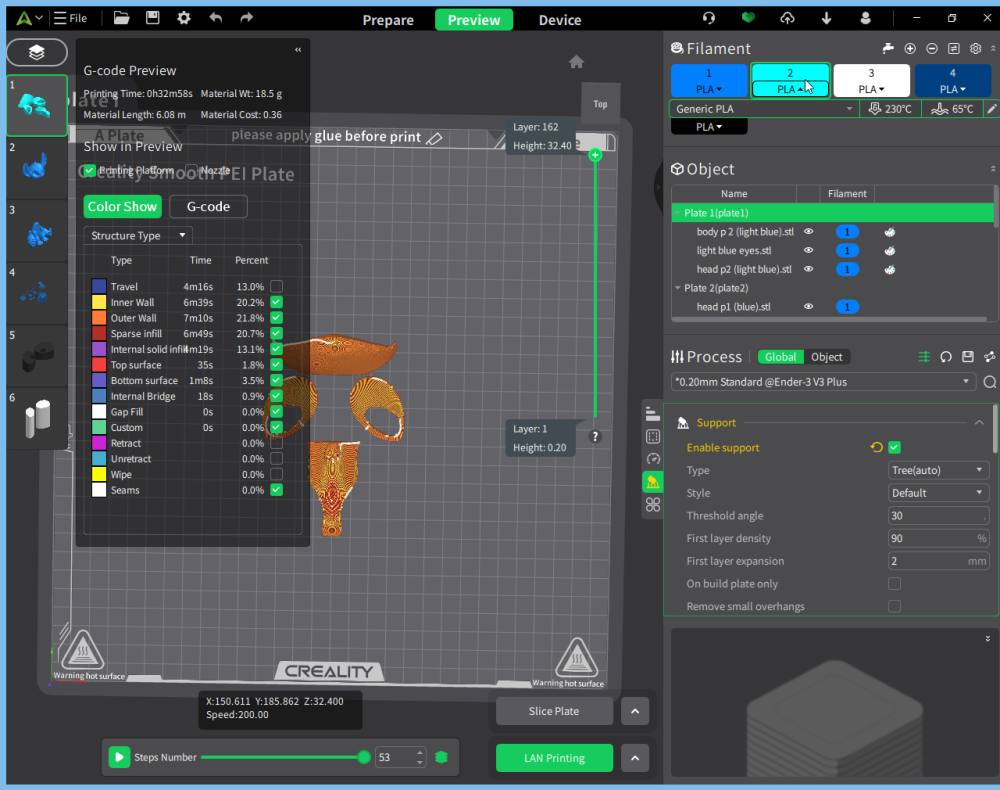Hide body p 2 (light blue).stl eye icon

808,231
